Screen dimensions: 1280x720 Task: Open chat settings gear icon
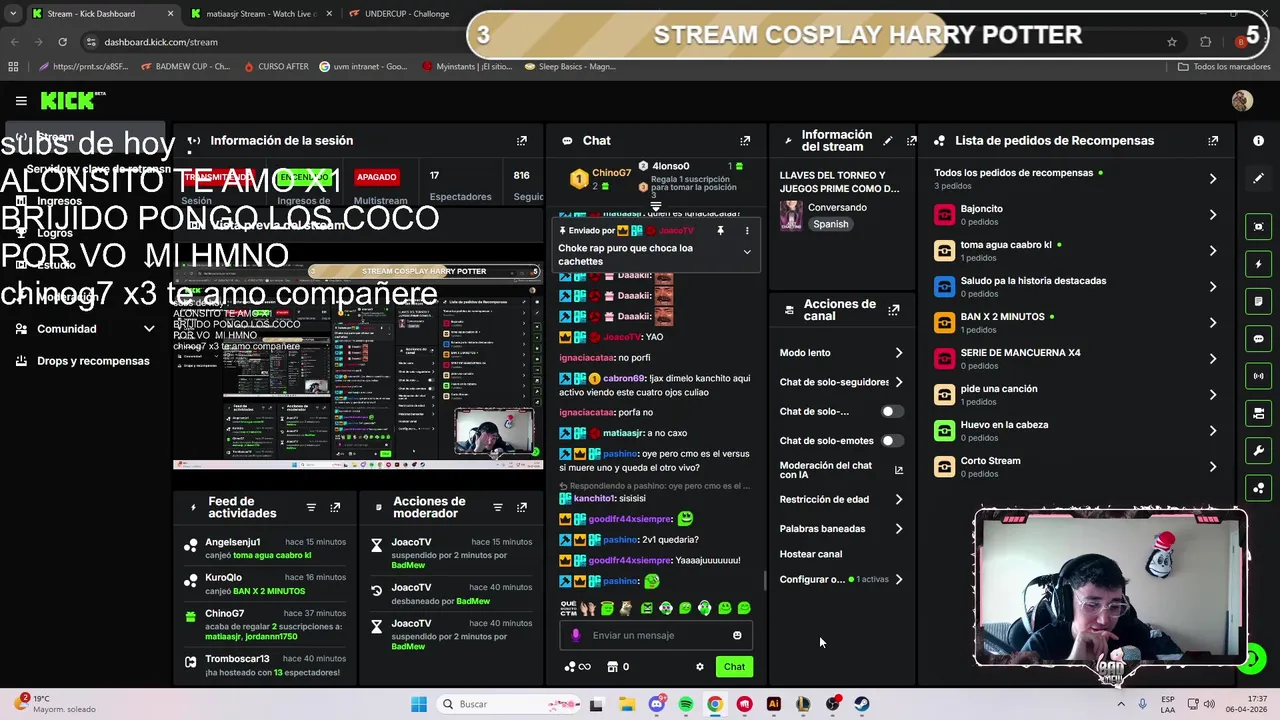click(700, 667)
